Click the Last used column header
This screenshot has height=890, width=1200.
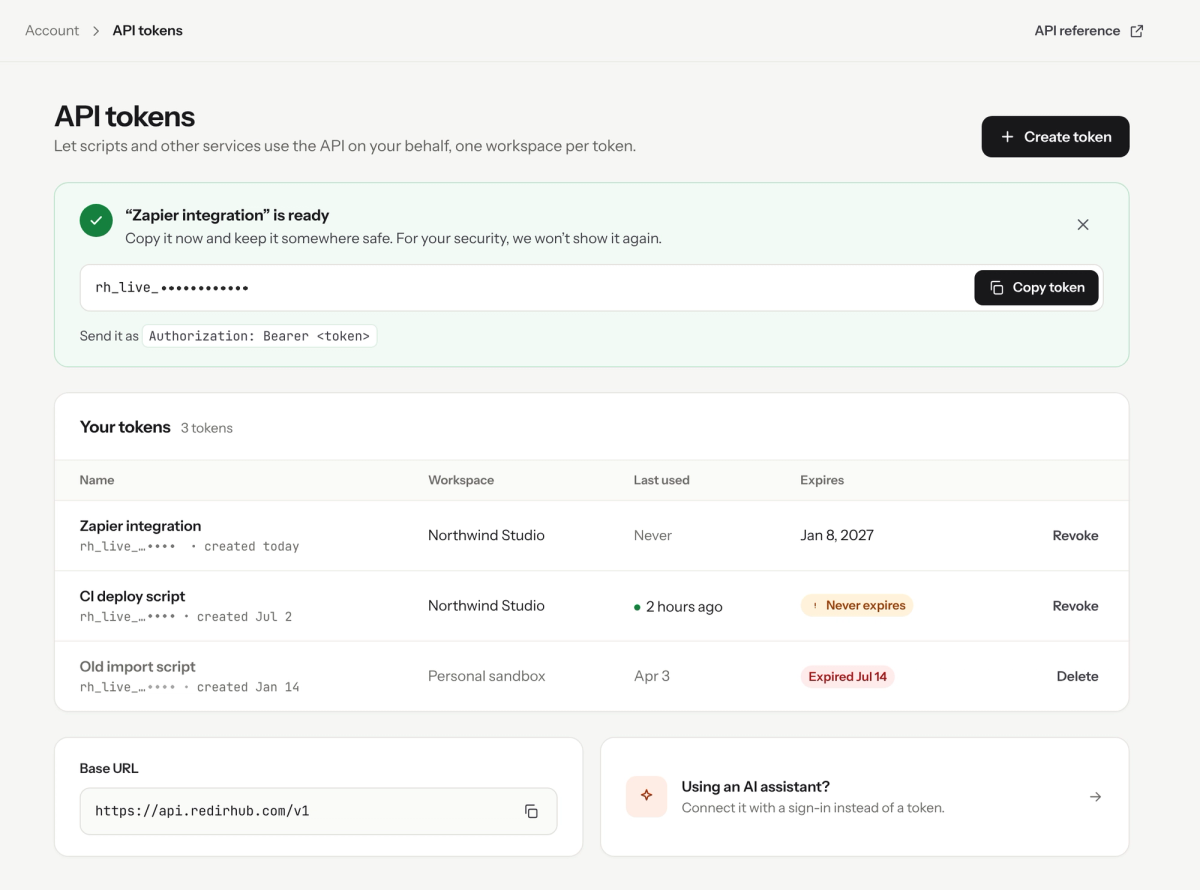661,480
